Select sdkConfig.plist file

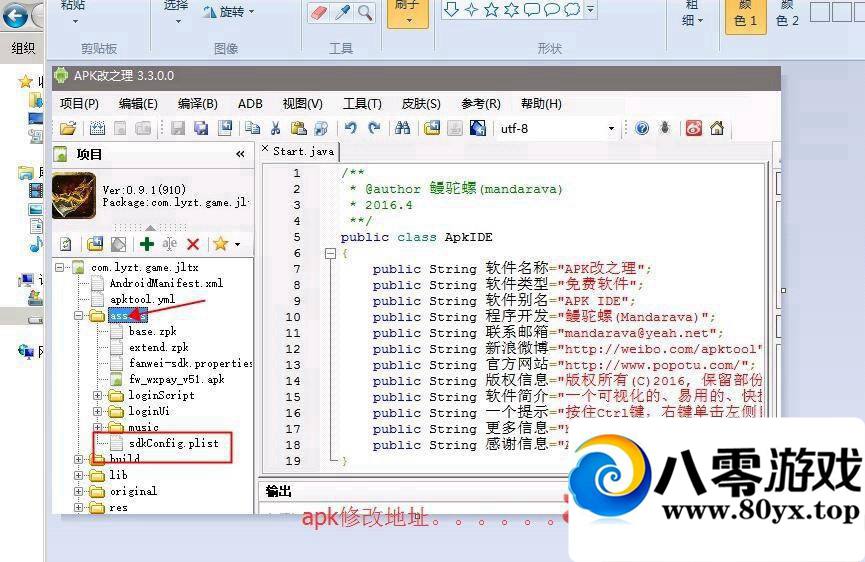tap(173, 443)
